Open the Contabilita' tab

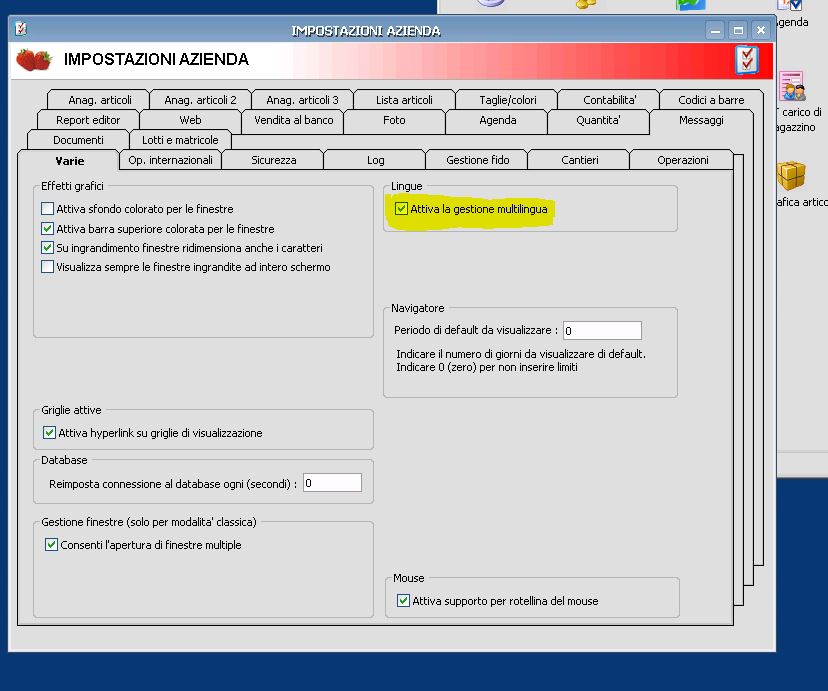pos(609,100)
